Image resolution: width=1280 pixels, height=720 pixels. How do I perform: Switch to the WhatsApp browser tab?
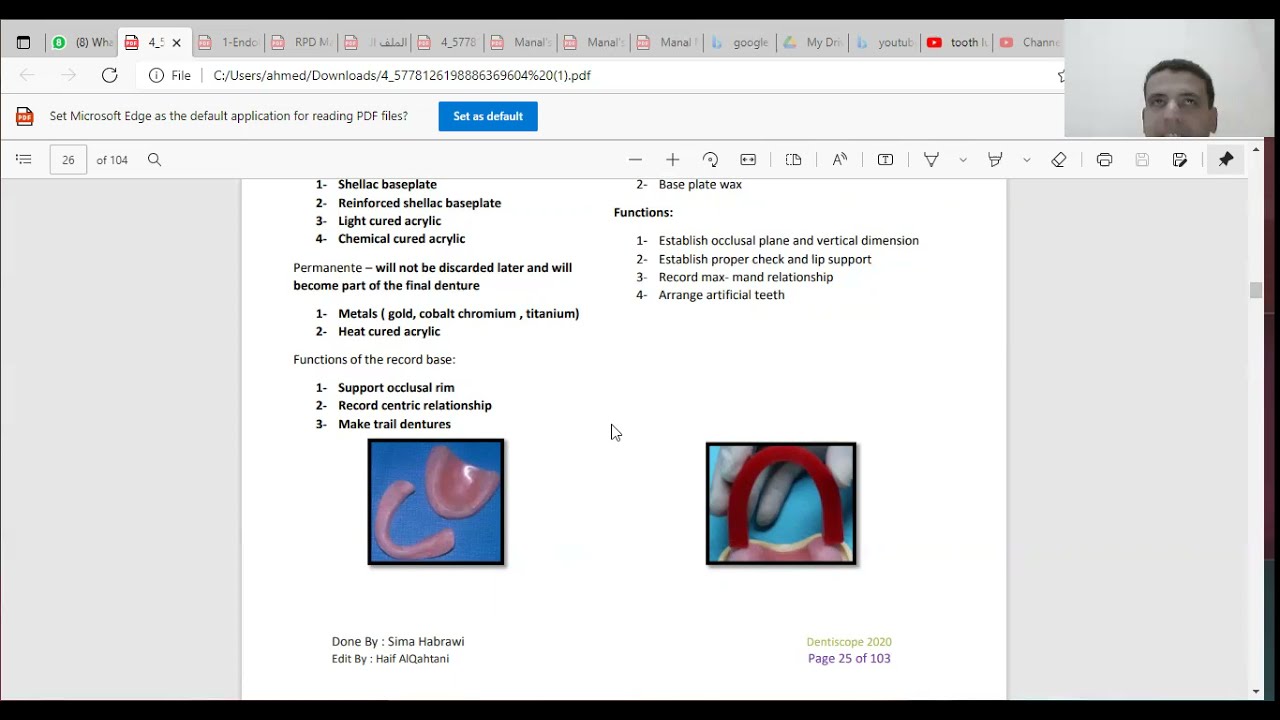pyautogui.click(x=84, y=42)
